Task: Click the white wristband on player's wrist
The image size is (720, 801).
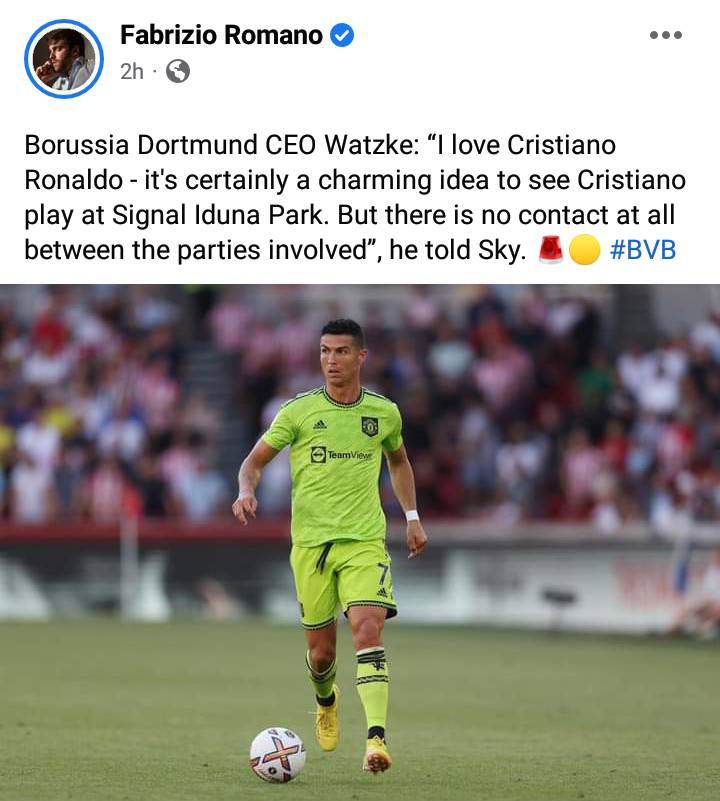Action: pos(412,515)
